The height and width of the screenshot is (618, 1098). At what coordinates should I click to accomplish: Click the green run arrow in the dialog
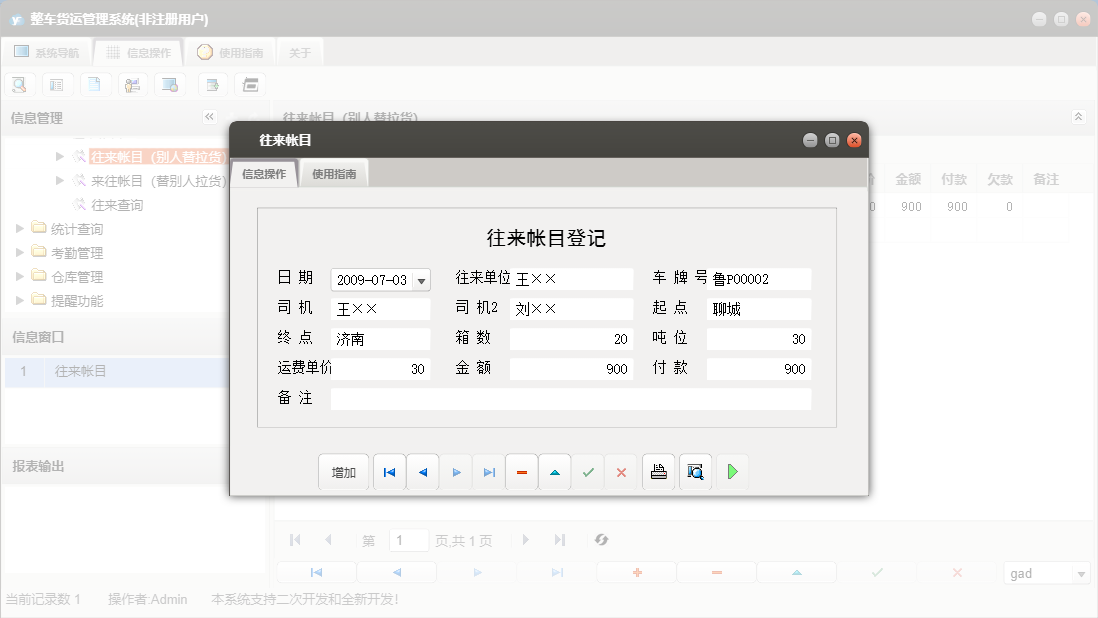click(732, 471)
